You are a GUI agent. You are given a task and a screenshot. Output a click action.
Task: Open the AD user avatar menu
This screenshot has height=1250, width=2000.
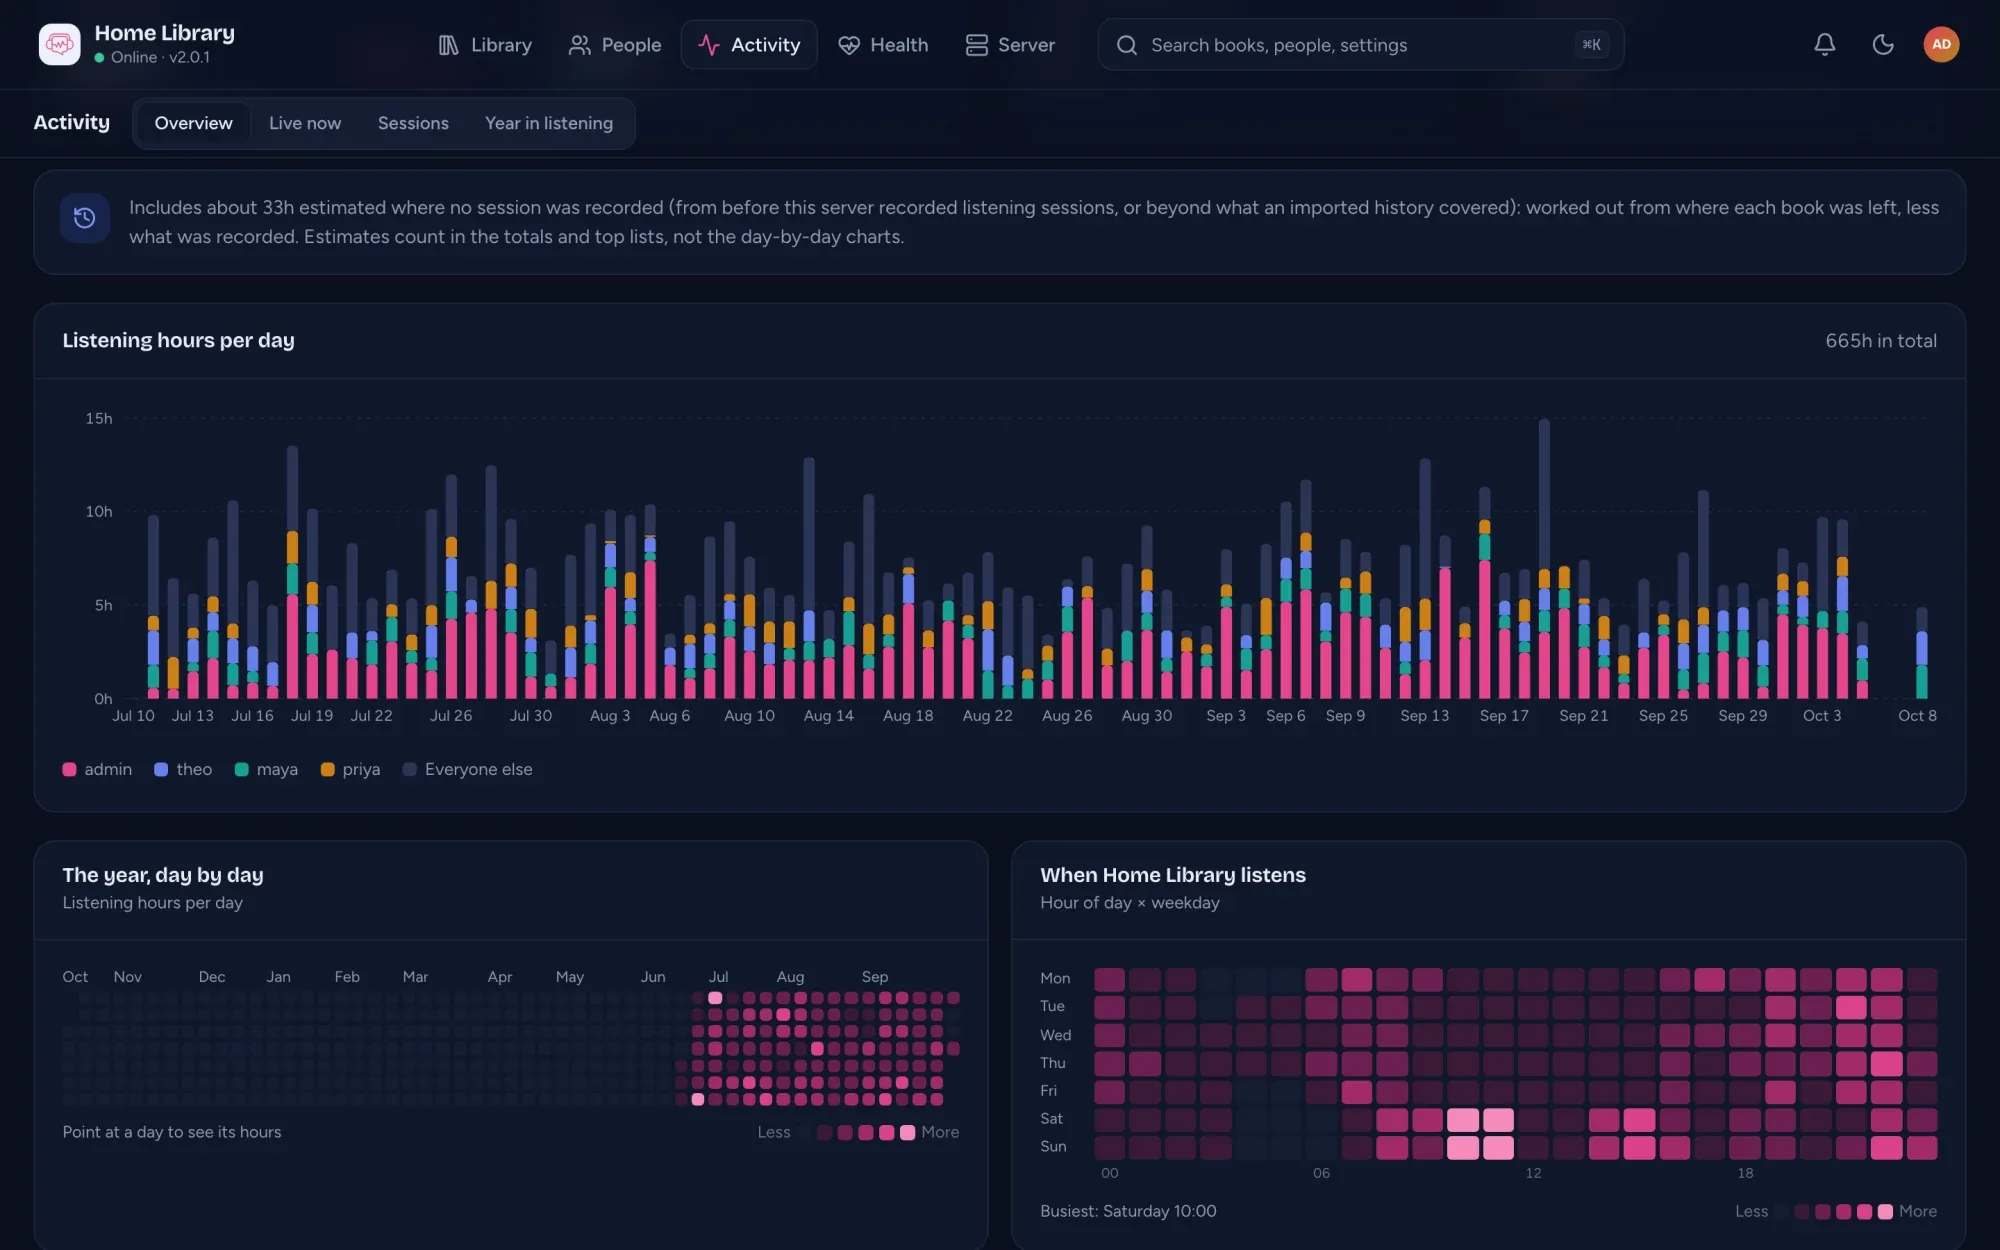(1941, 44)
